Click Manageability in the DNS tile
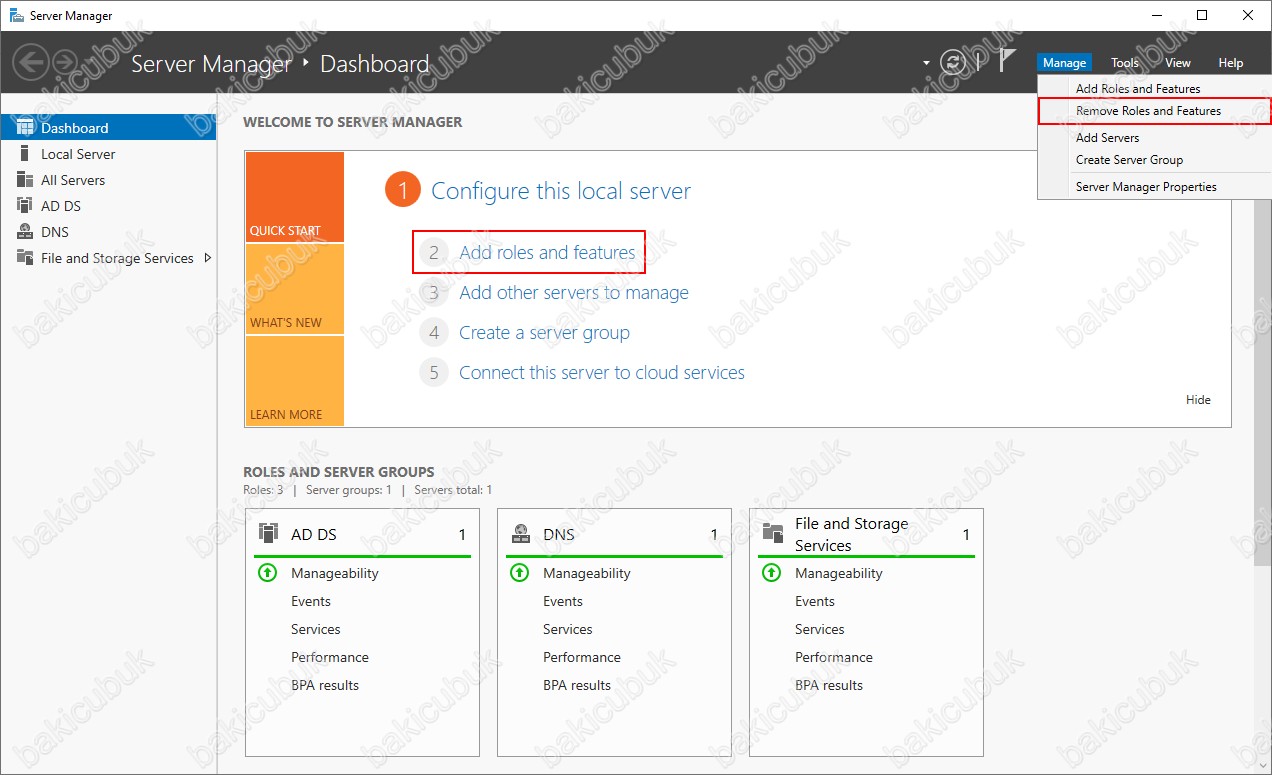Image resolution: width=1272 pixels, height=775 pixels. (x=587, y=573)
